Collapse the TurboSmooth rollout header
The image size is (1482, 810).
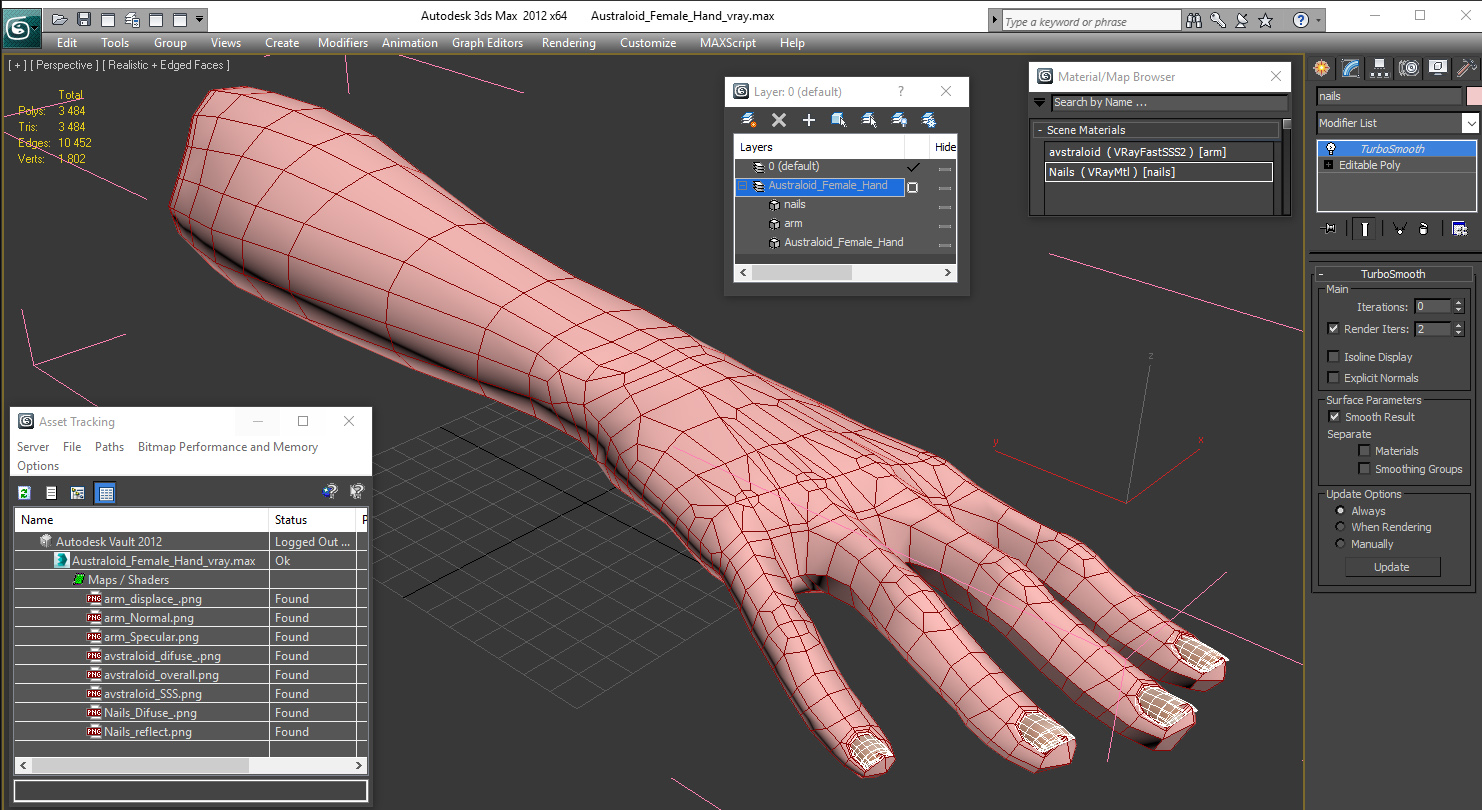point(1392,274)
